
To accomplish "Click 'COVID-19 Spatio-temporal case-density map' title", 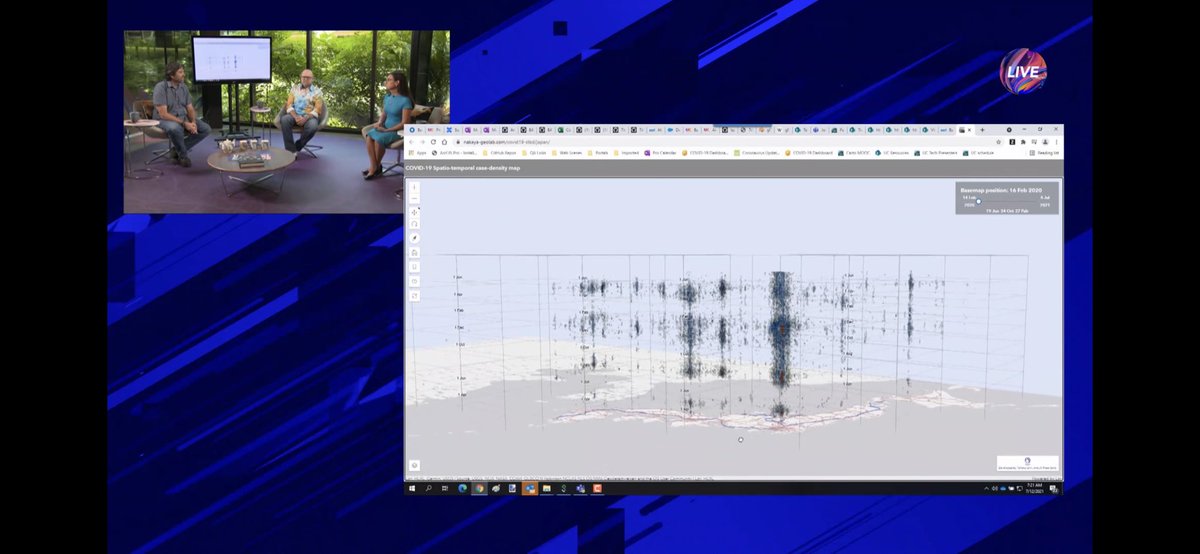I will pyautogui.click(x=462, y=168).
